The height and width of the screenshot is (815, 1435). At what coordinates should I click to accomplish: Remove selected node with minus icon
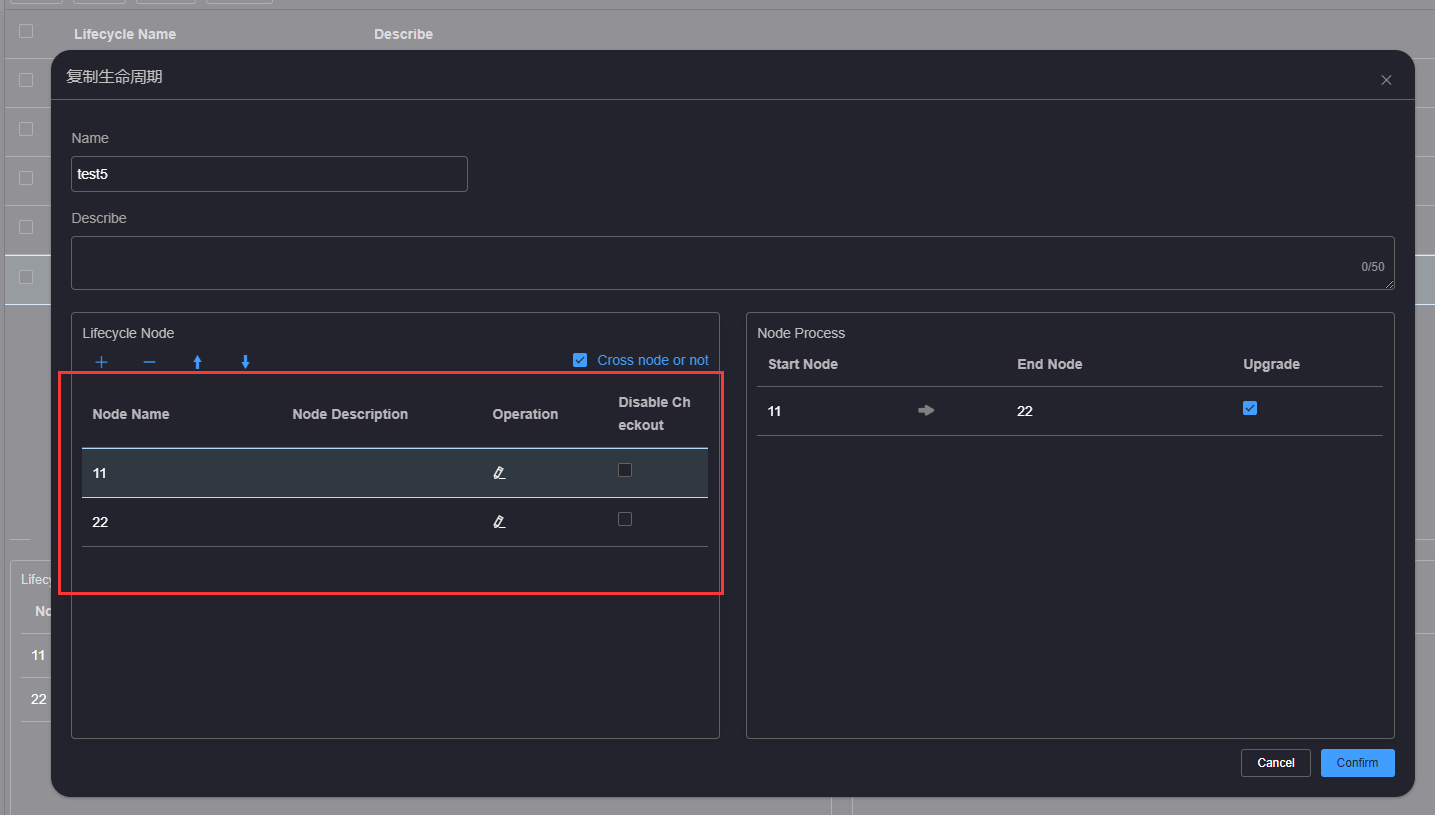149,362
